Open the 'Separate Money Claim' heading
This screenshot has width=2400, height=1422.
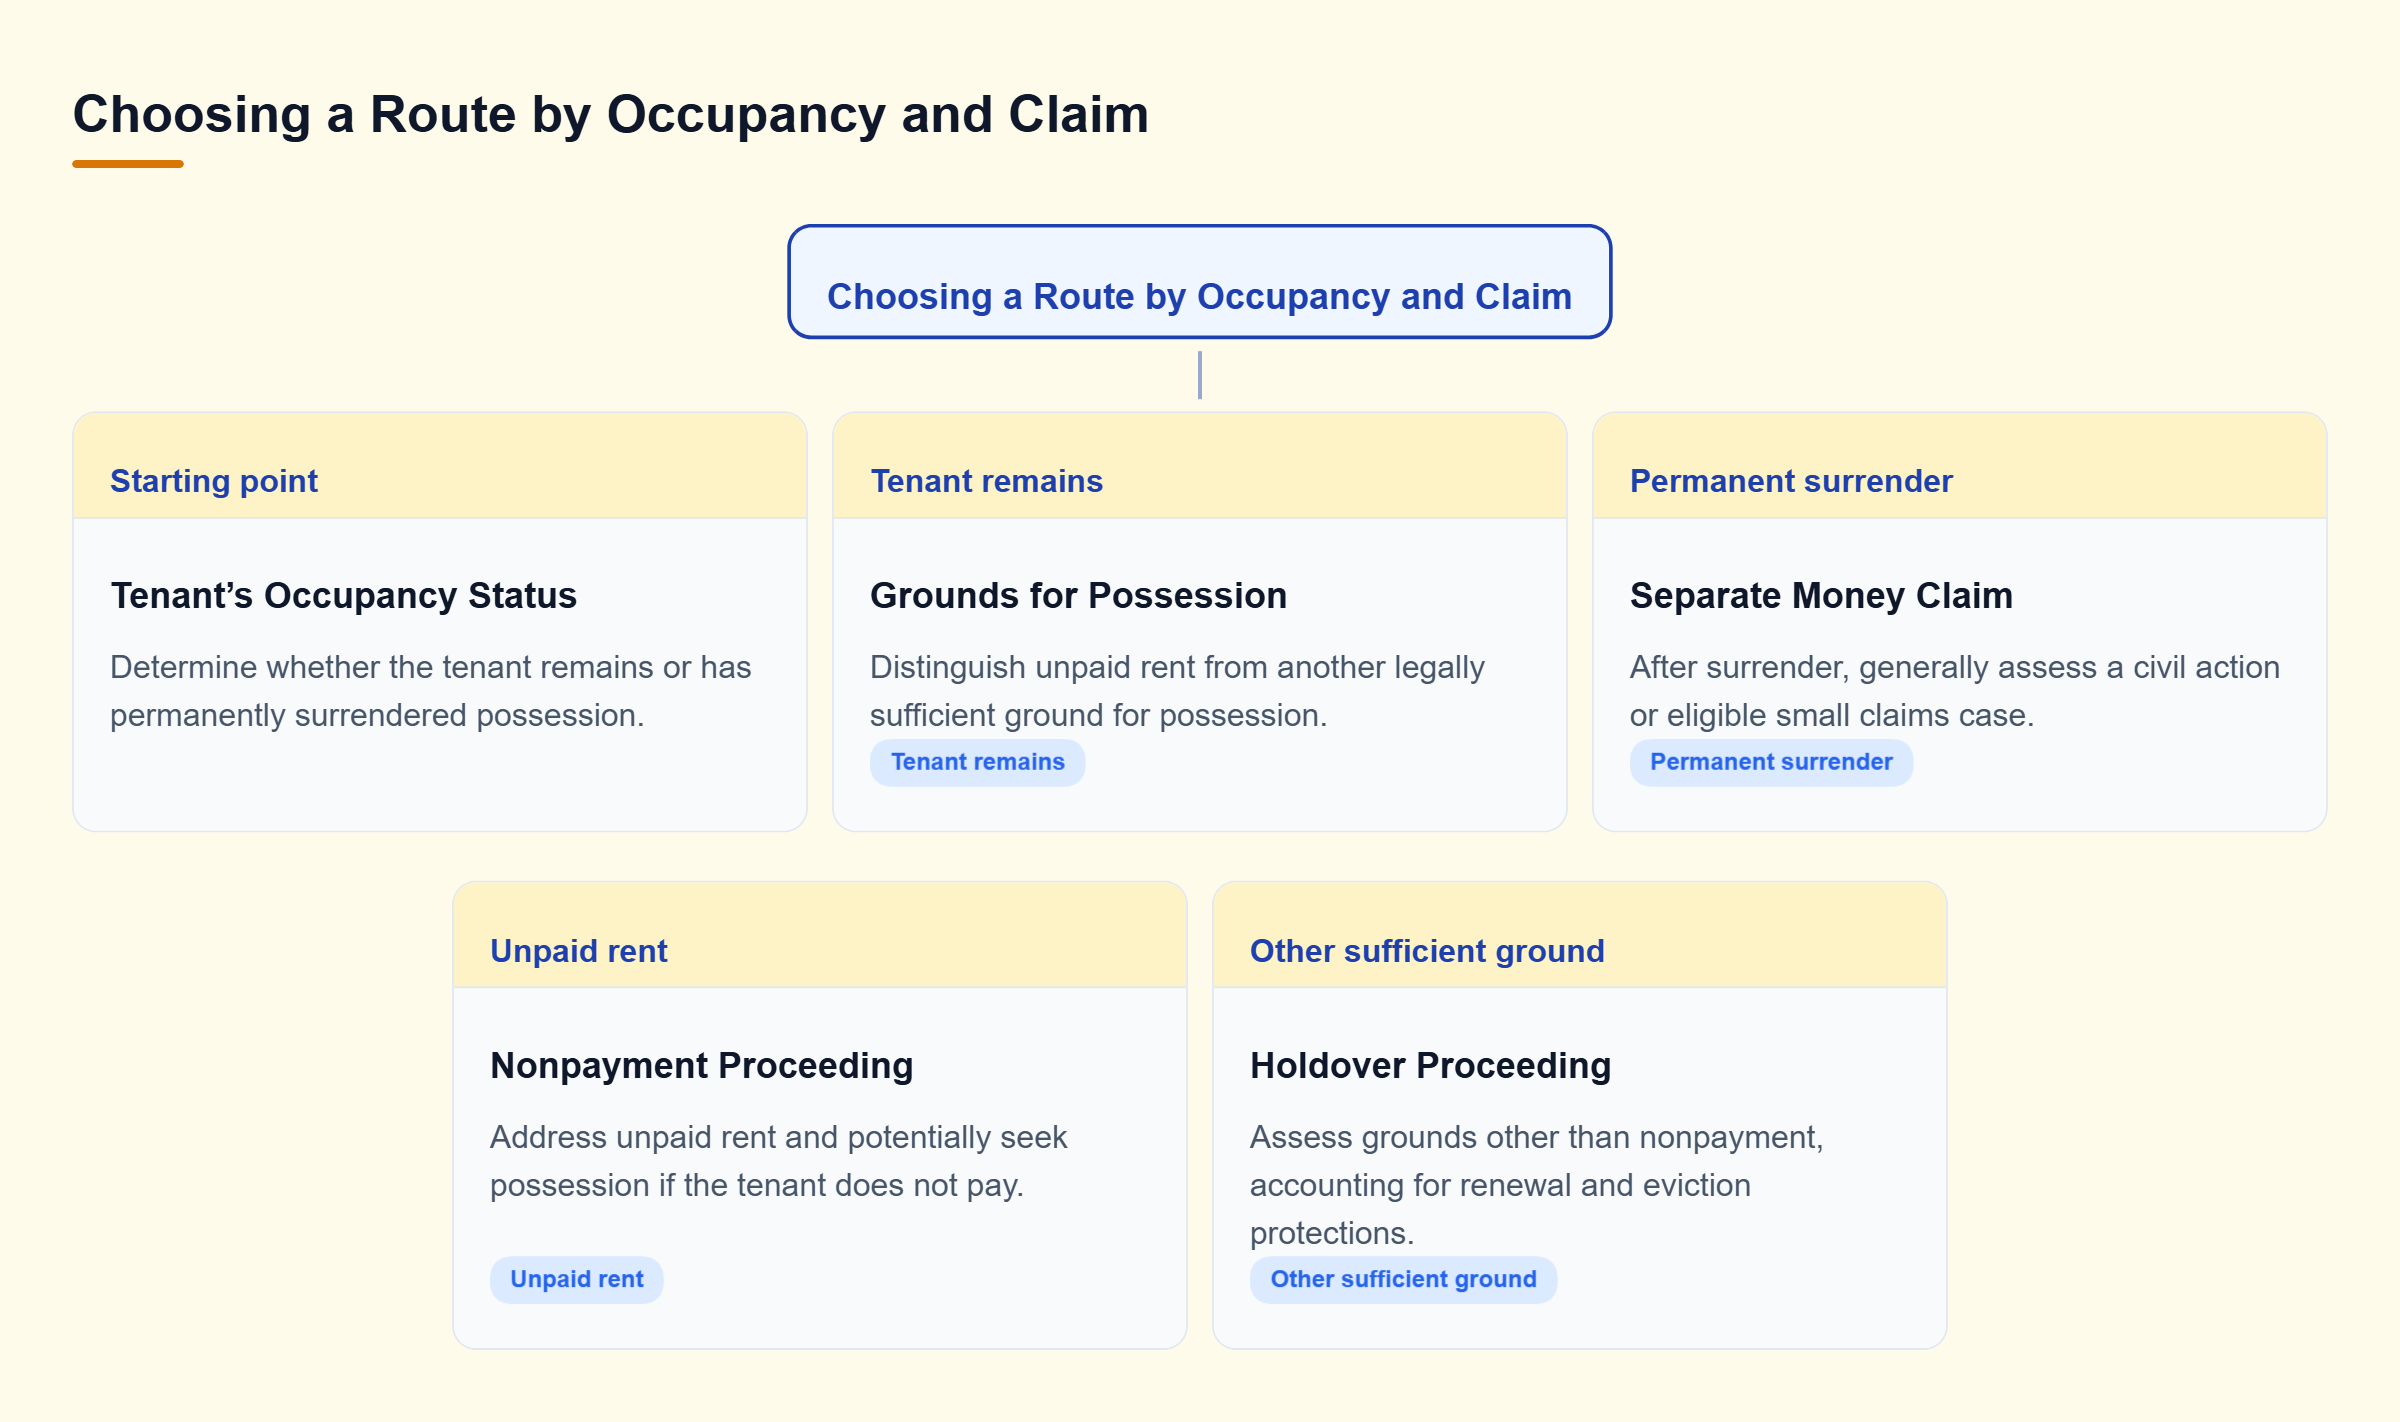[x=1821, y=595]
